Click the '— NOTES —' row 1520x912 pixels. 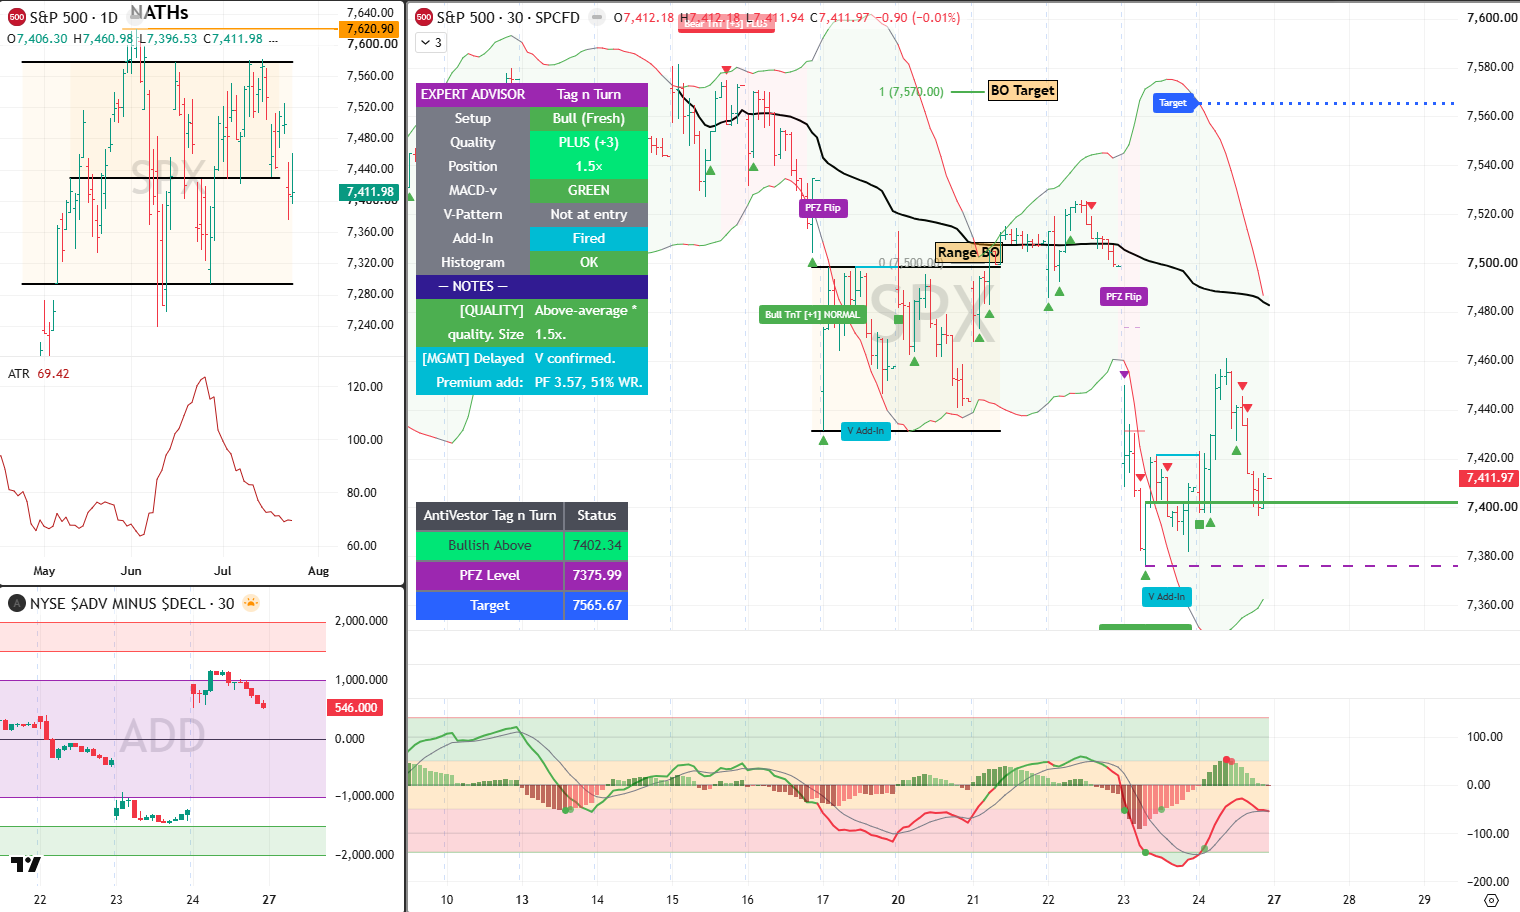532,286
